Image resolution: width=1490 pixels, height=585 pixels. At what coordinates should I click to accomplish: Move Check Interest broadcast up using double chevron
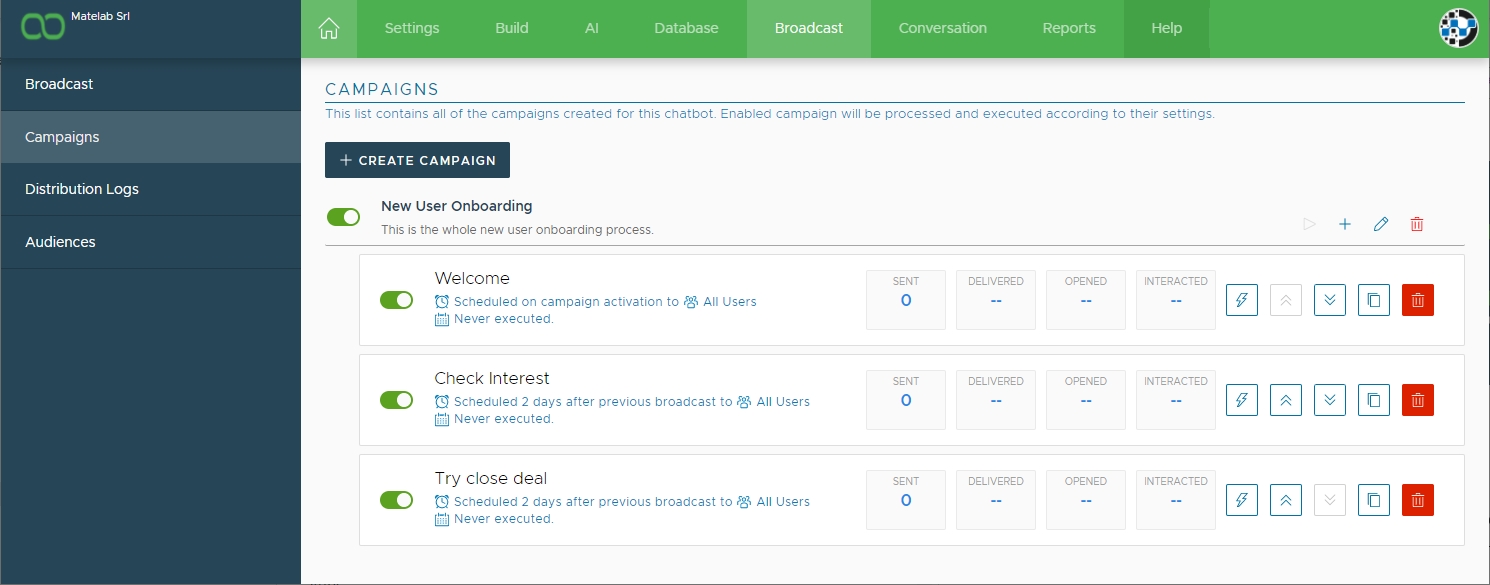1286,400
